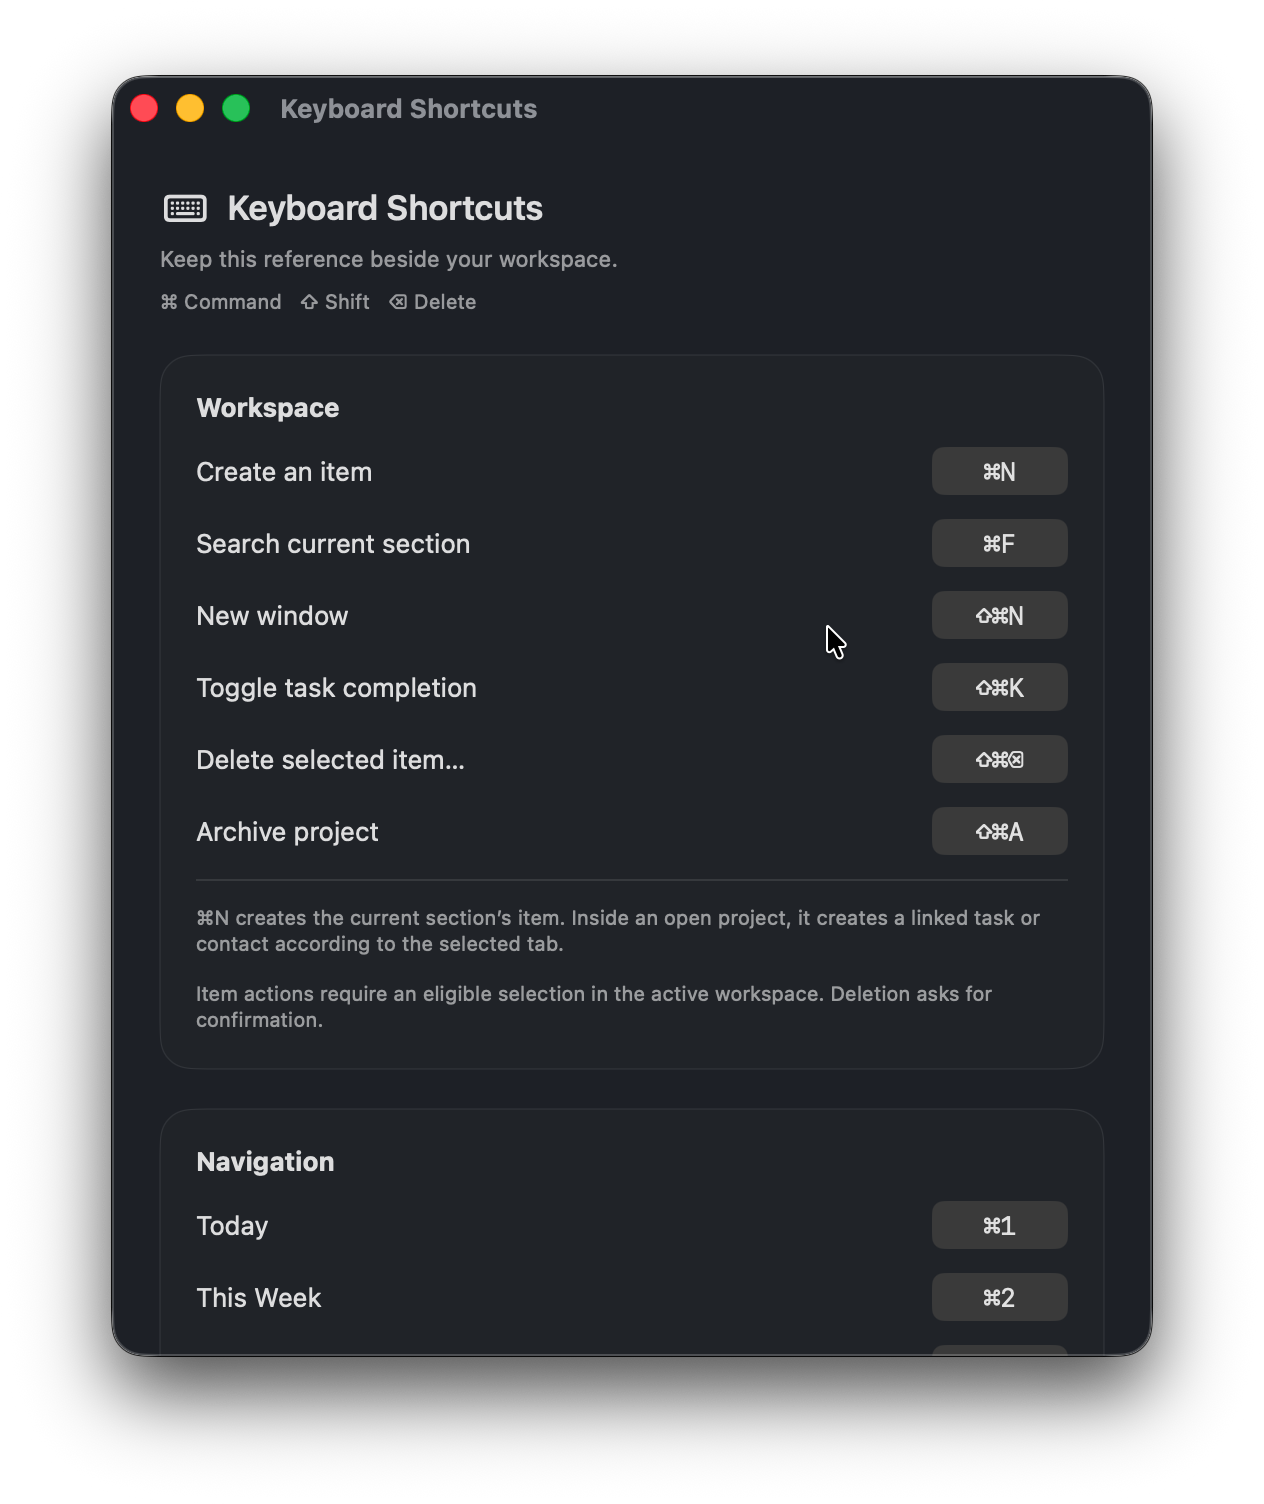Click the Today navigation row label
1264x1504 pixels.
(232, 1226)
